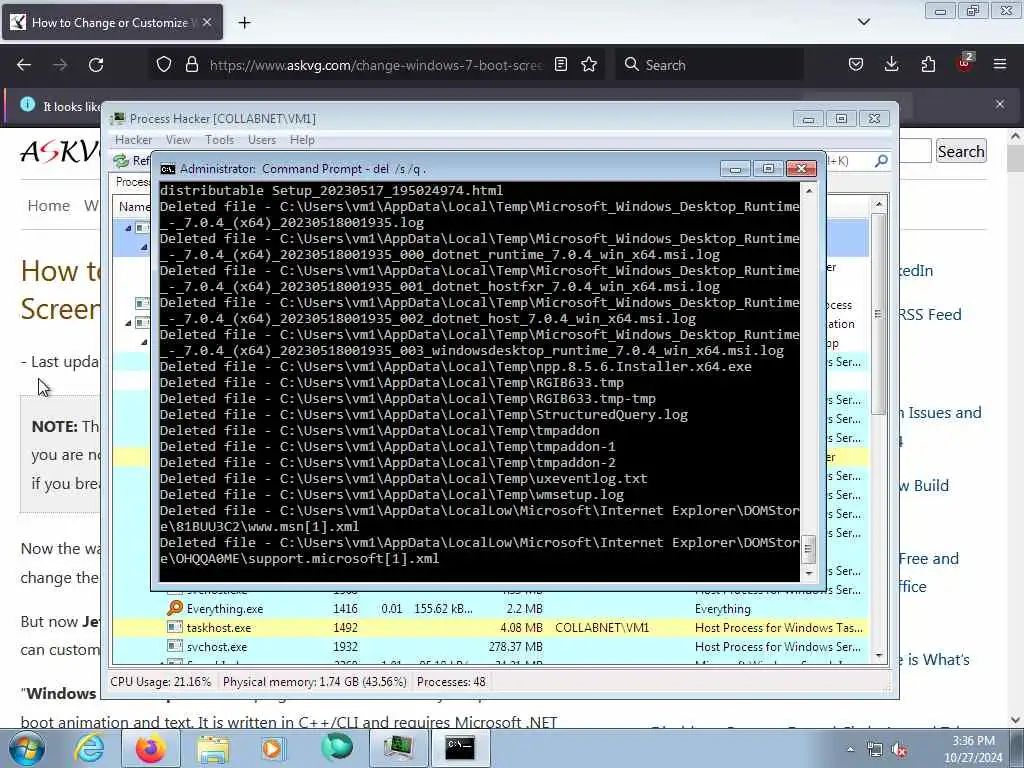Image resolution: width=1024 pixels, height=768 pixels.
Task: Click the askvg.com address bar URL
Action: point(376,65)
